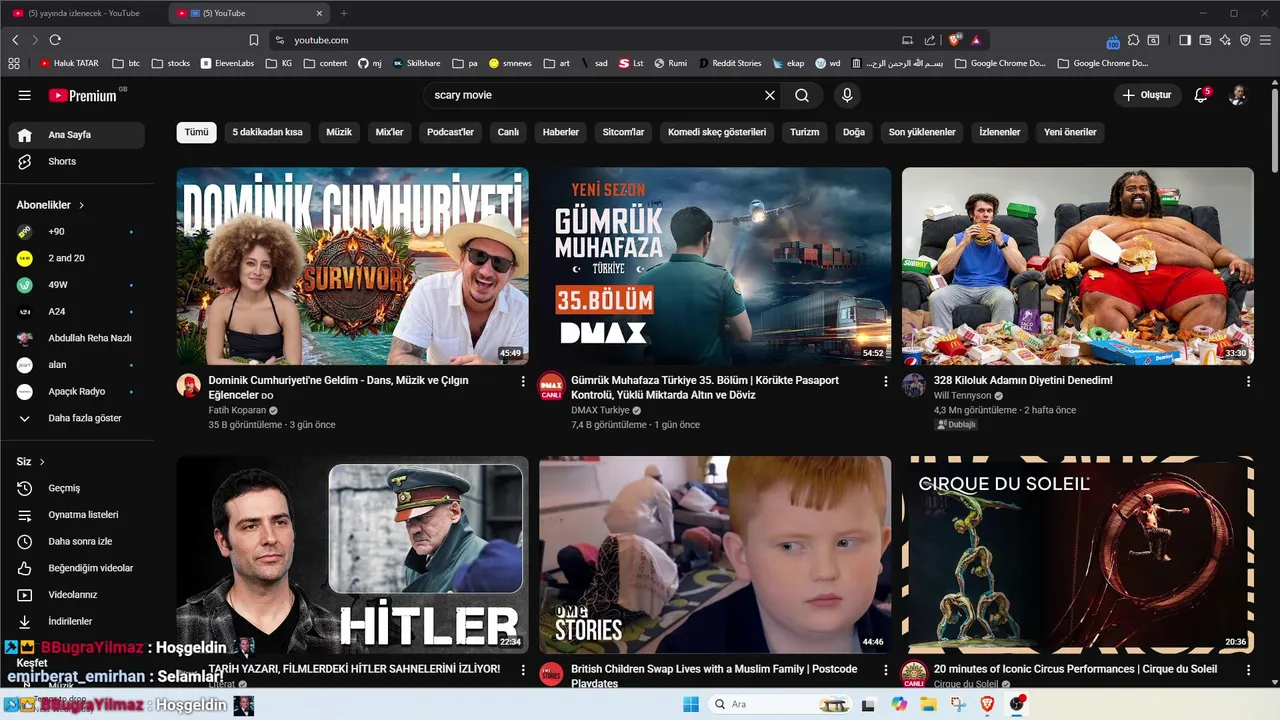Go back with the browser back arrow
This screenshot has width=1280, height=720.
tap(15, 40)
